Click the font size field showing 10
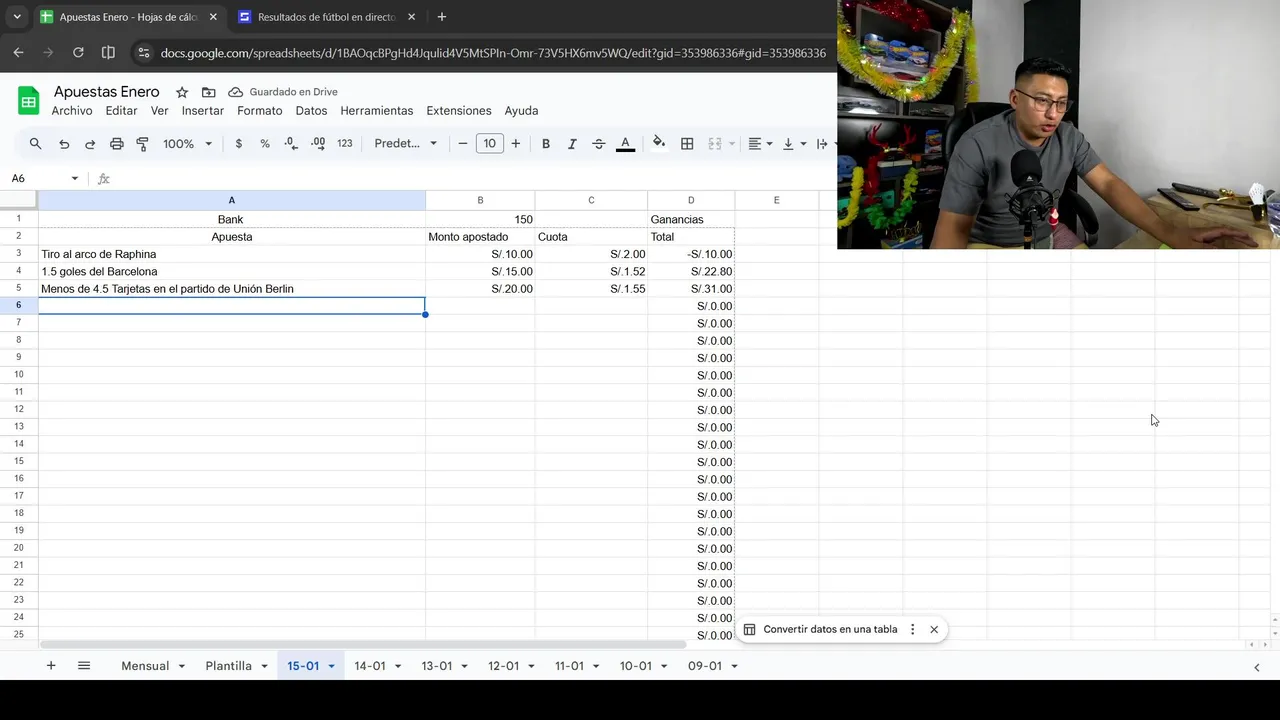The image size is (1280, 720). pyautogui.click(x=489, y=144)
